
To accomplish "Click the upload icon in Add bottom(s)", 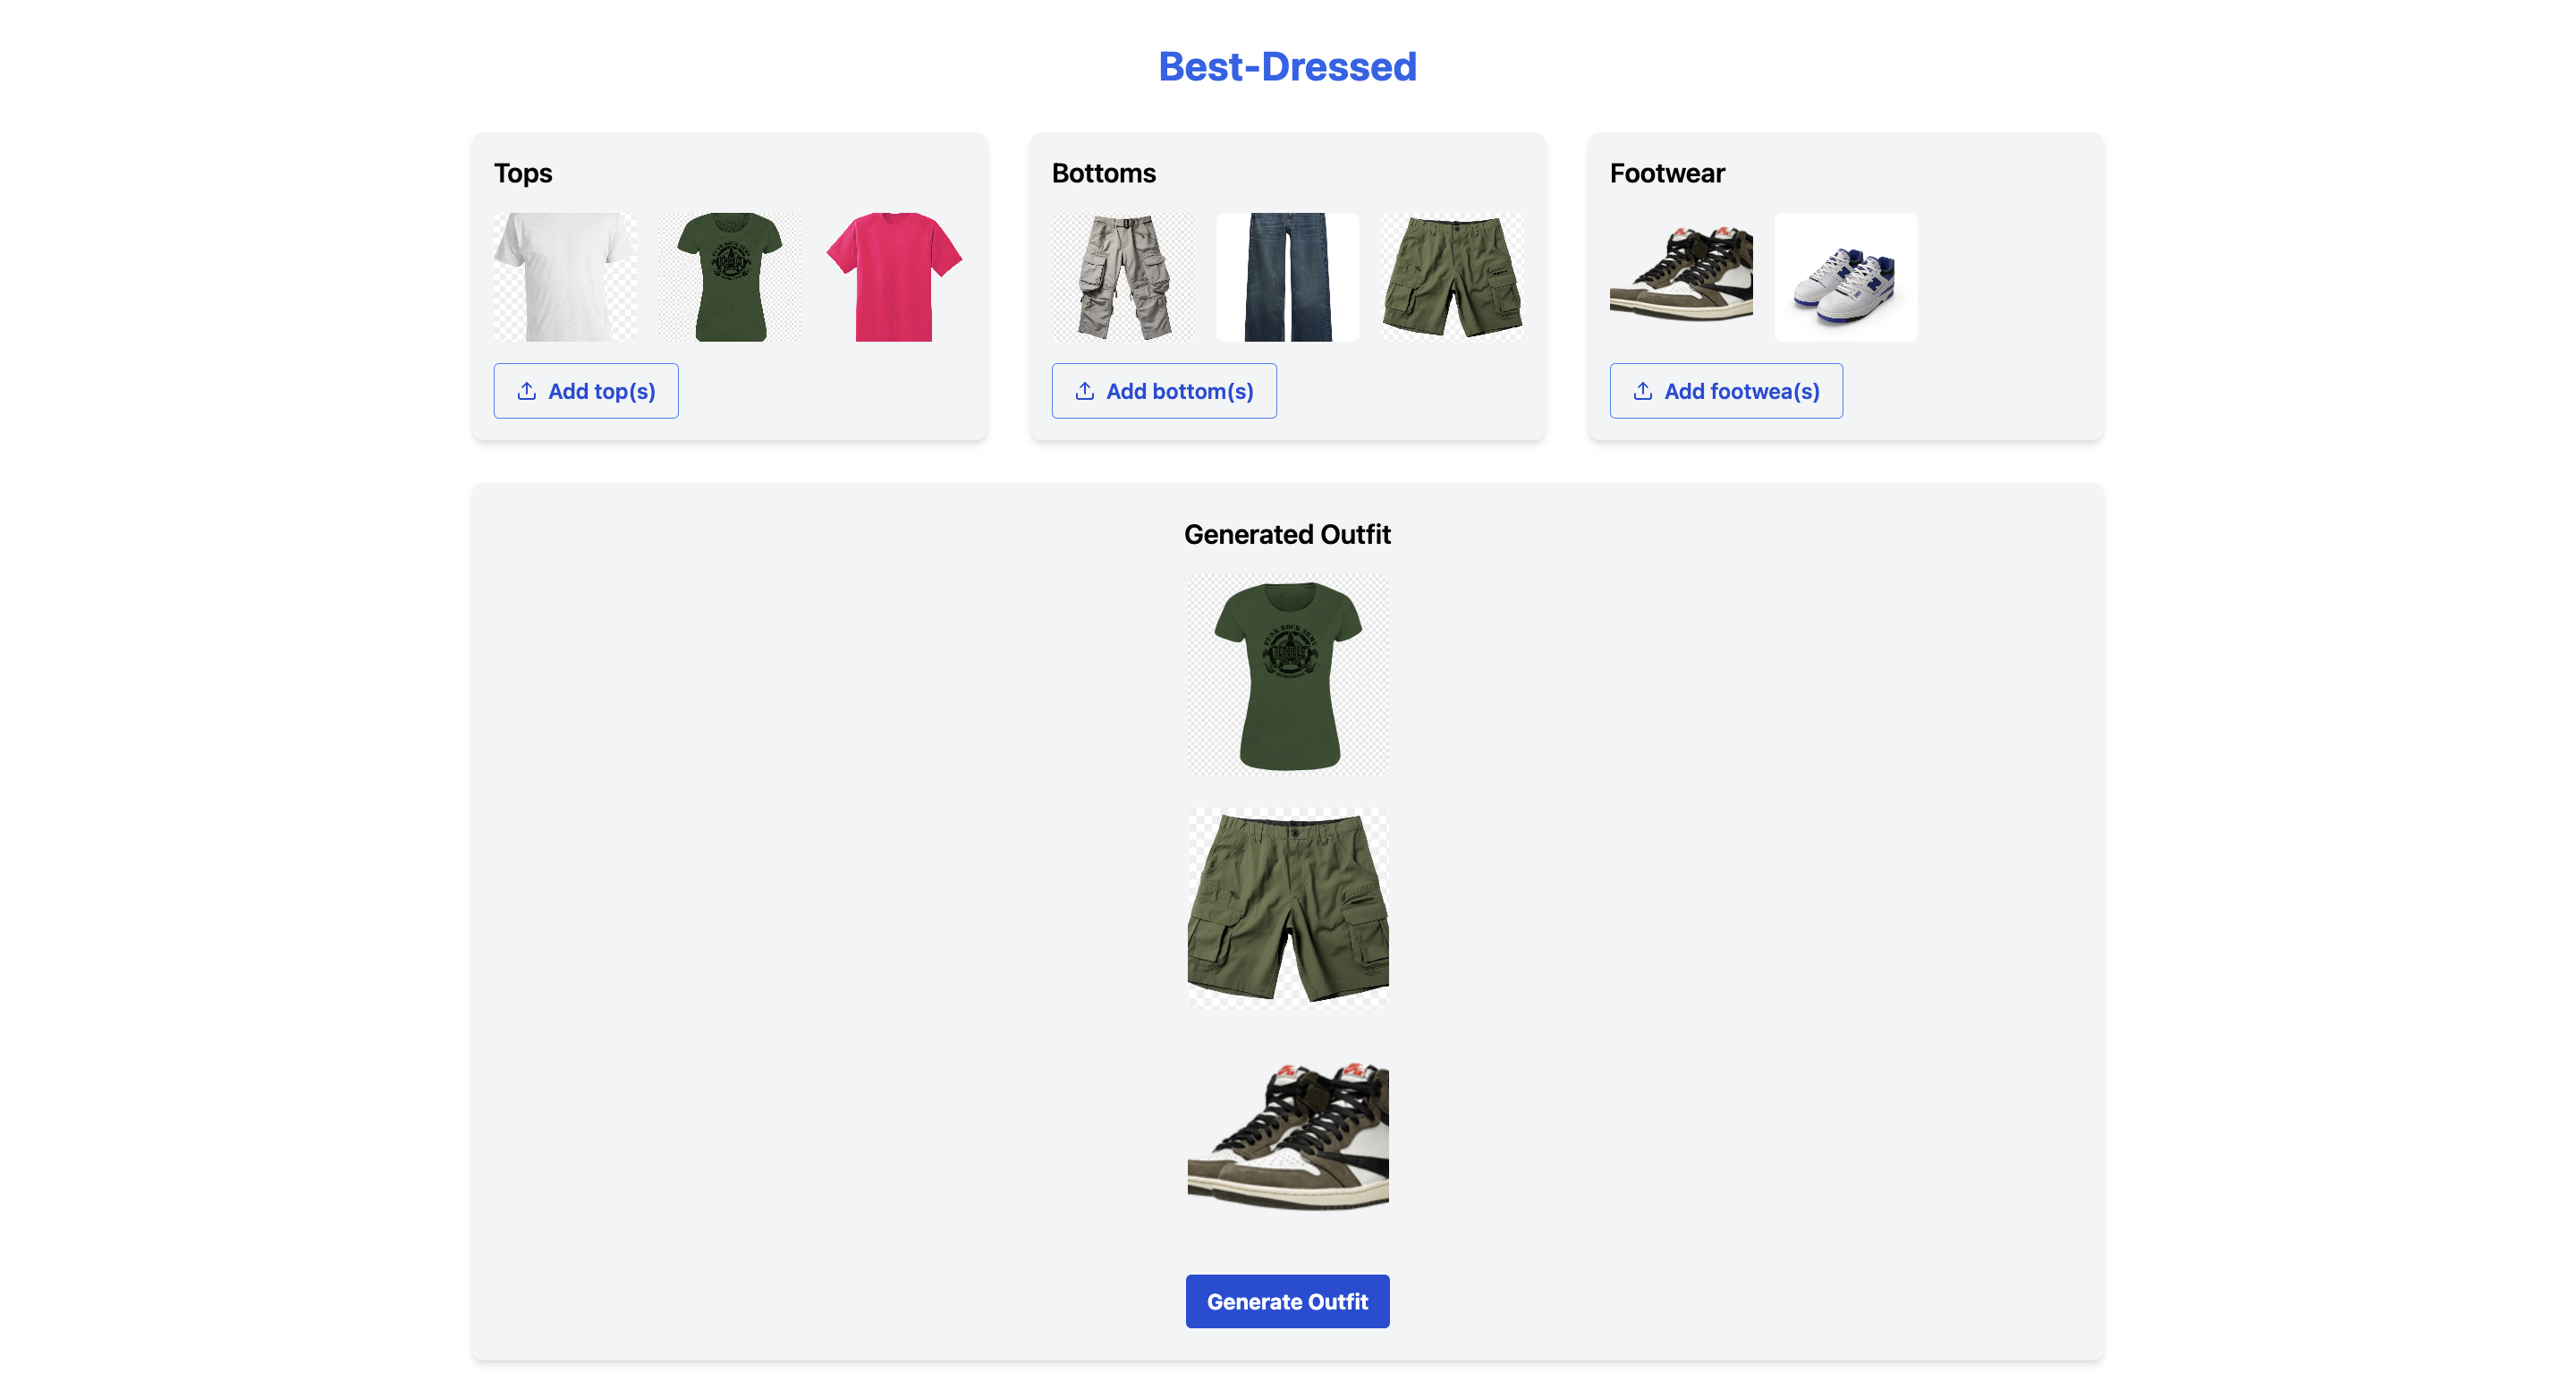I will [1084, 391].
